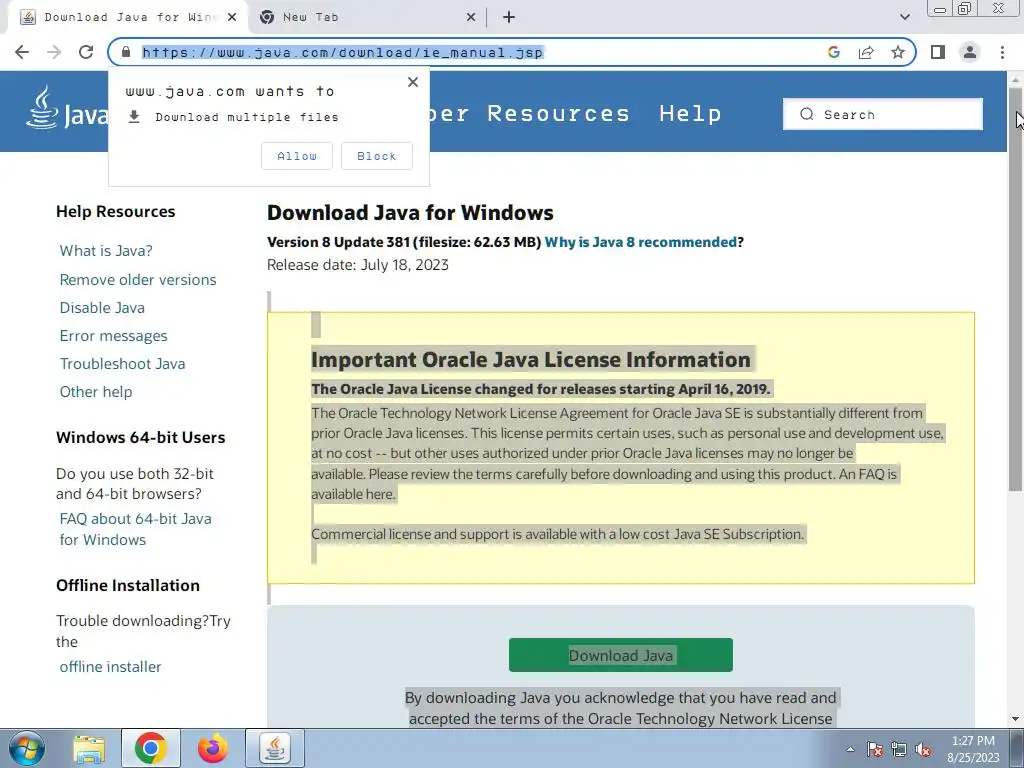This screenshot has height=768, width=1024.
Task: Click the search magnifier icon
Action: (807, 114)
